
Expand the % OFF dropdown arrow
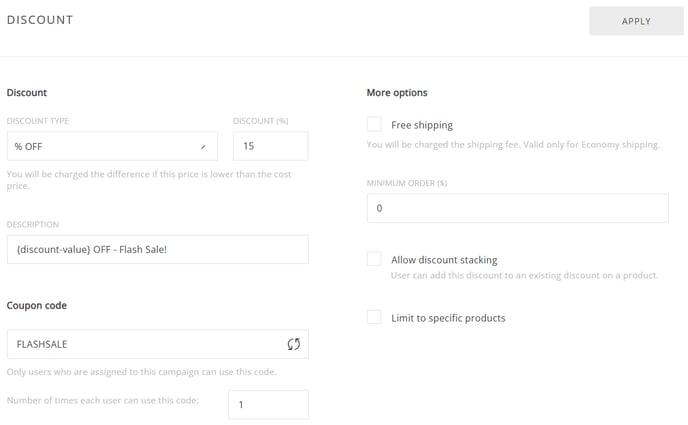(203, 147)
